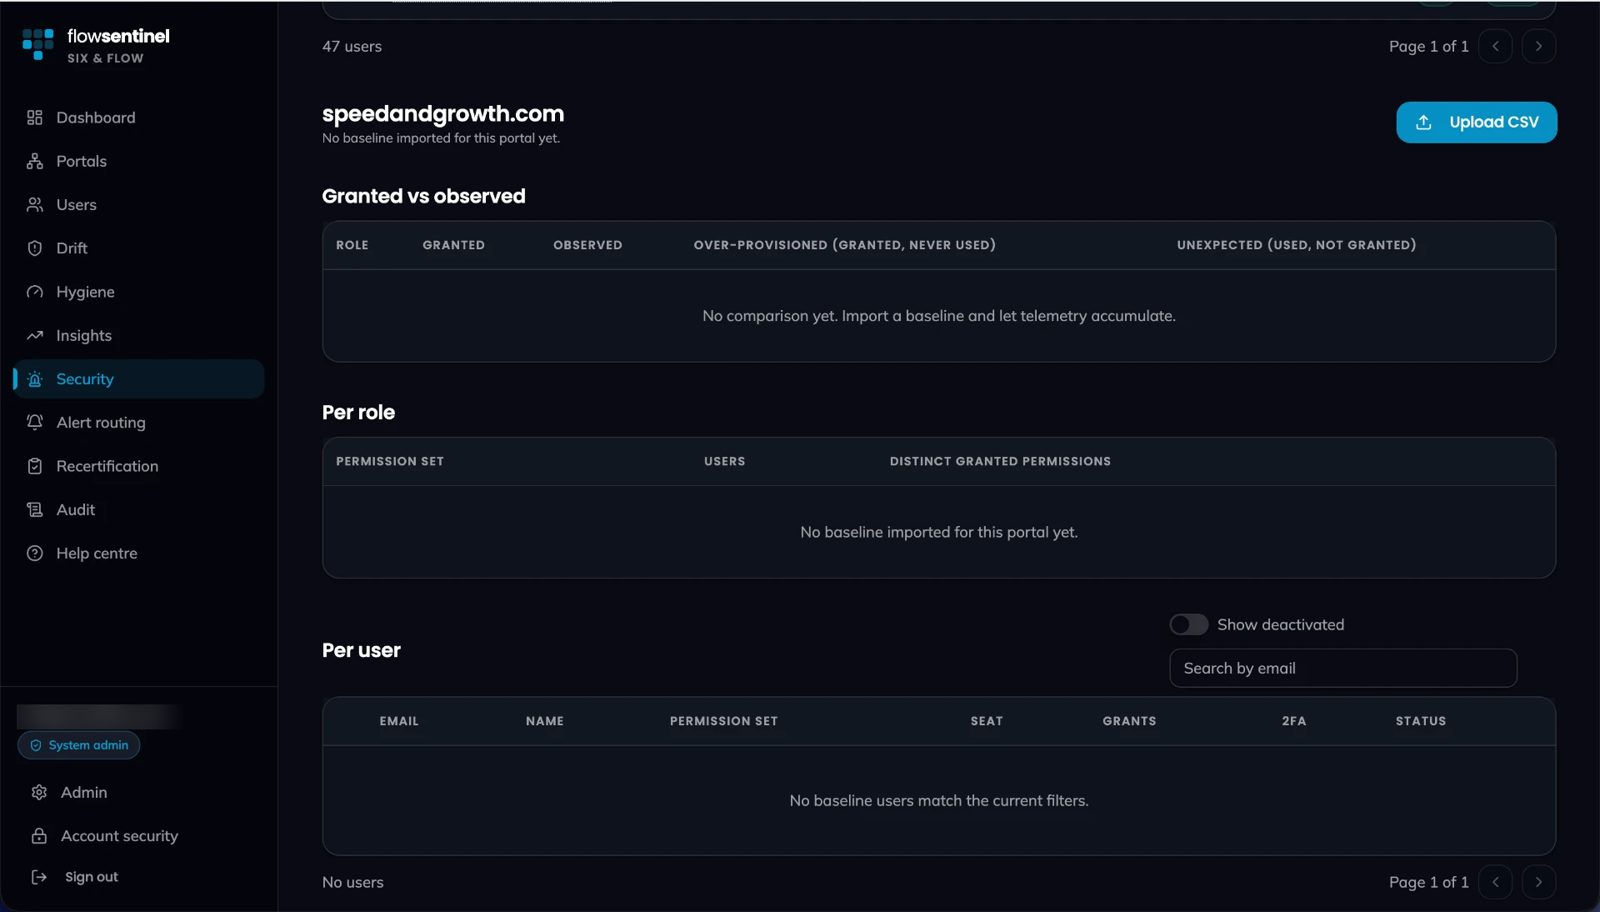The width and height of the screenshot is (1600, 912).
Task: Click the Email column header
Action: tap(399, 721)
